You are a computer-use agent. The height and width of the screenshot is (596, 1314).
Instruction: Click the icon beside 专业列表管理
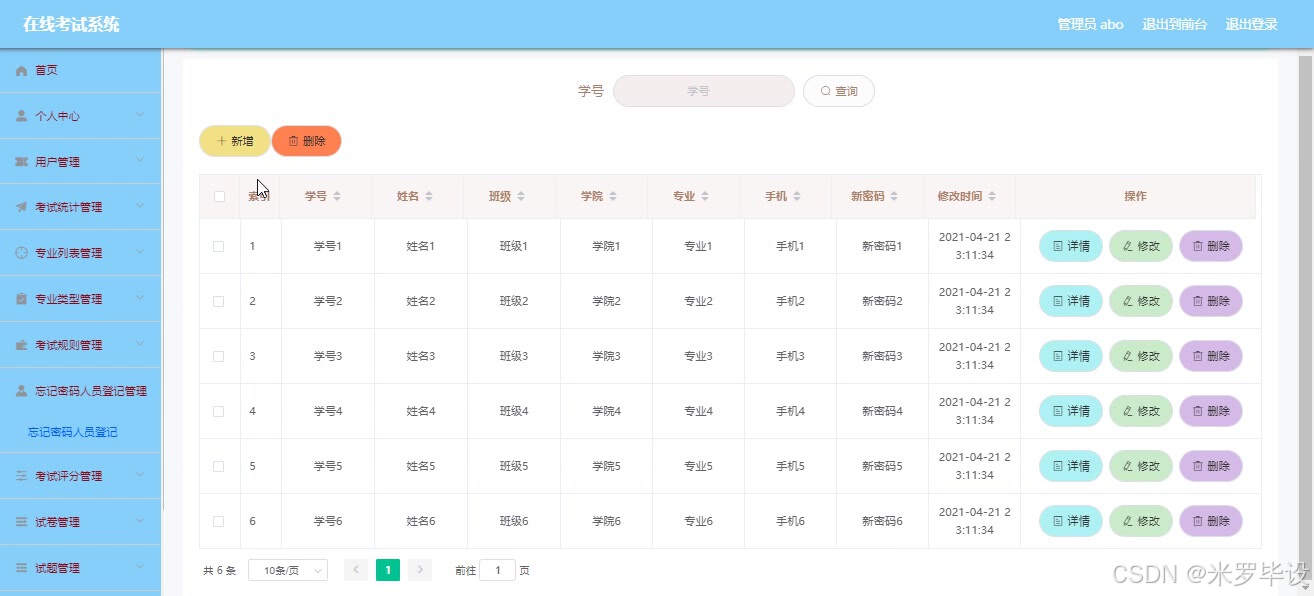tap(21, 253)
